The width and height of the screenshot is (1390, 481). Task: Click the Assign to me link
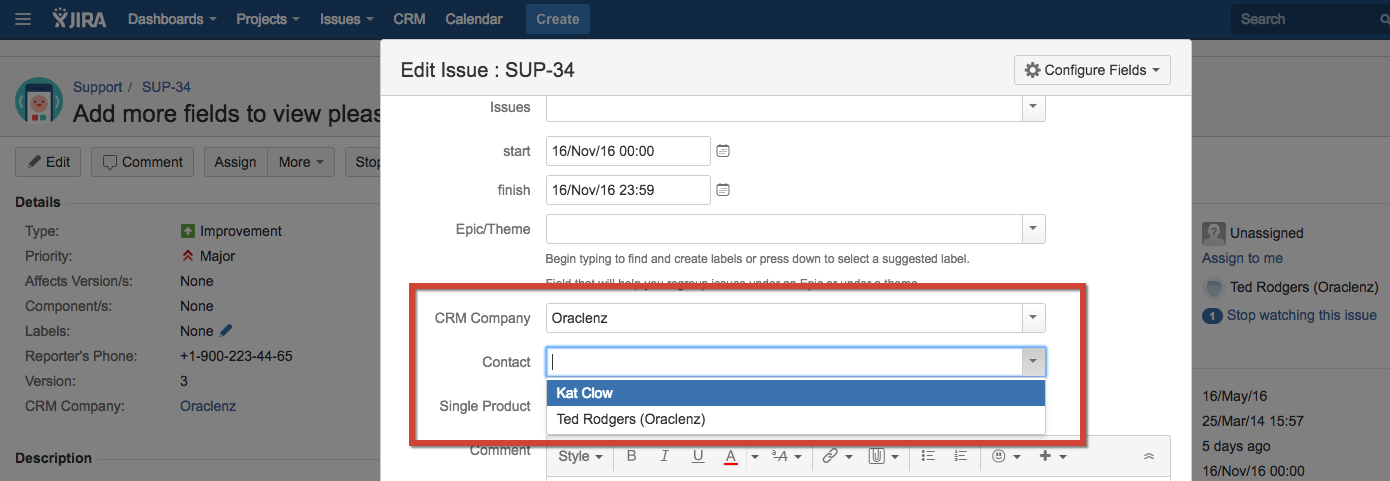[1243, 258]
